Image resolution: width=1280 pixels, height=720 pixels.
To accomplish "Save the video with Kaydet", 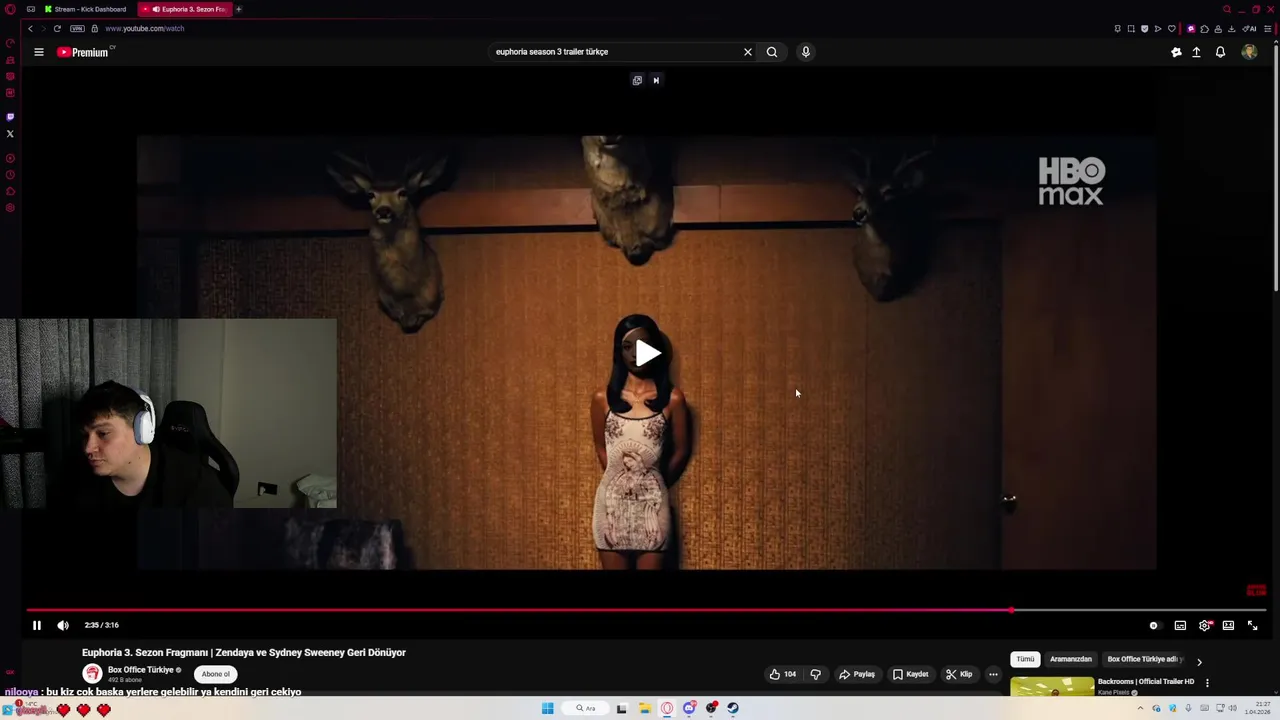I will click(911, 674).
